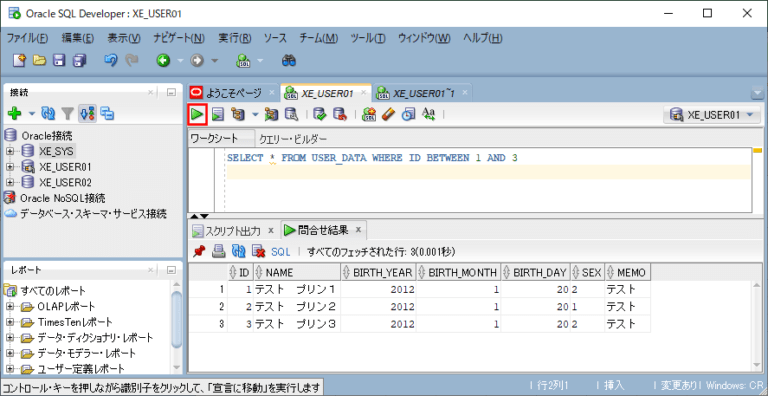
Task: Click the New file icon
Action: [x=19, y=61]
